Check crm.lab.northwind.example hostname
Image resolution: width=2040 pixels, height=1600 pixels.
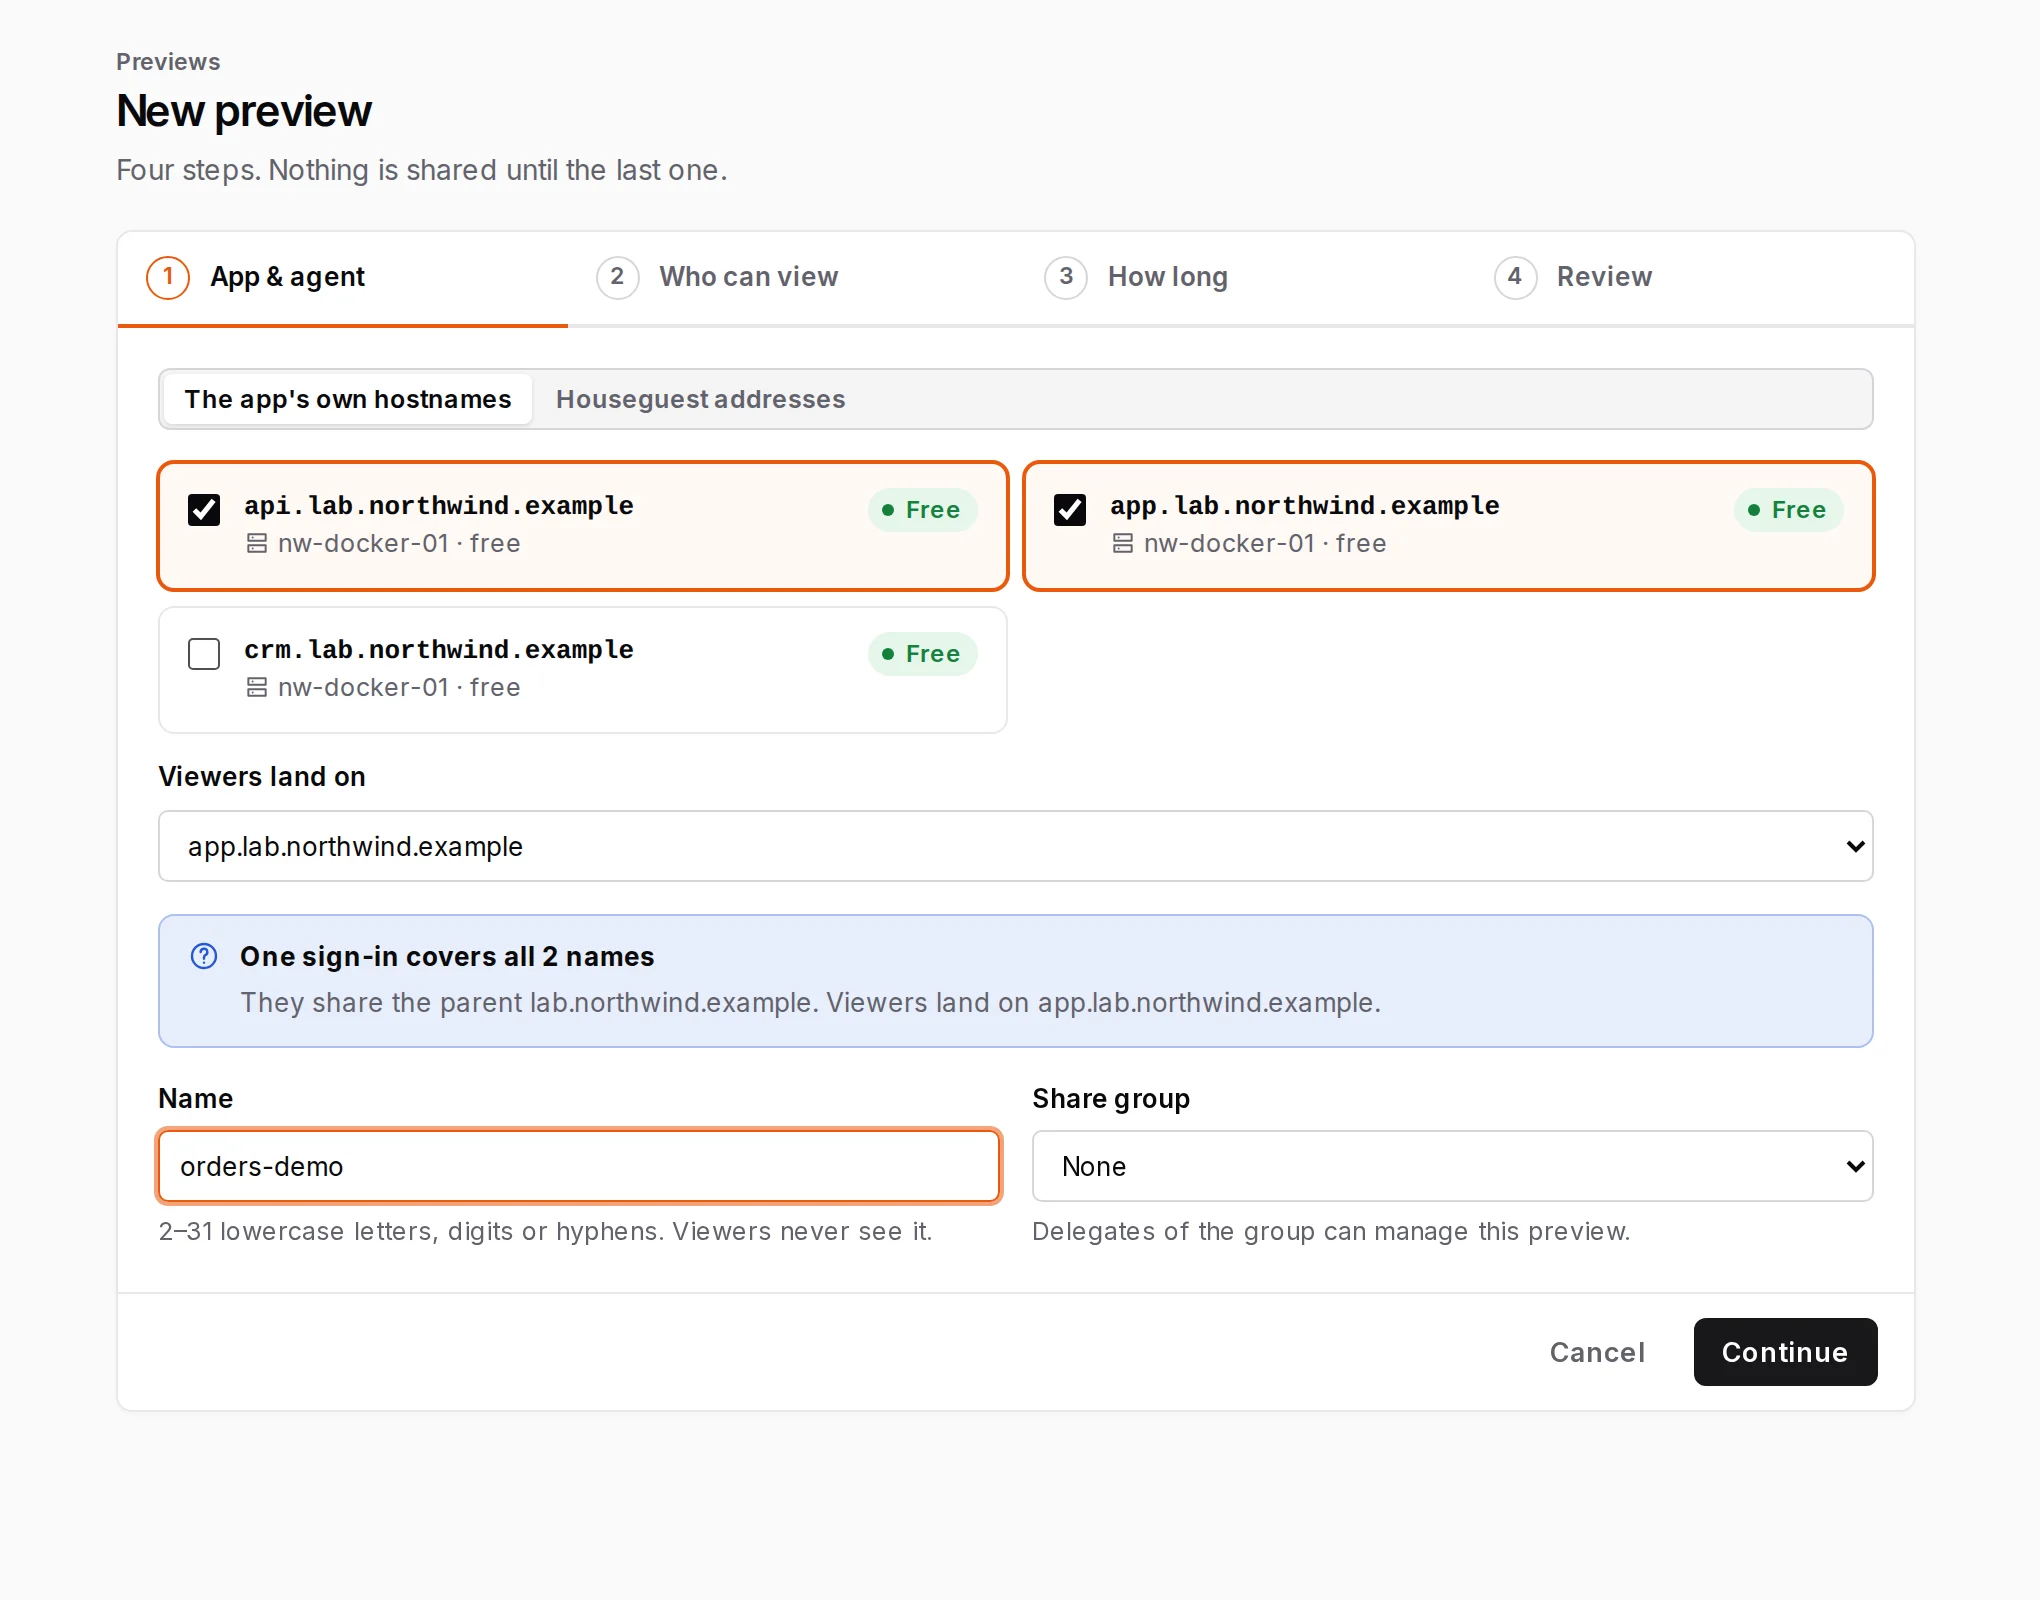(204, 654)
